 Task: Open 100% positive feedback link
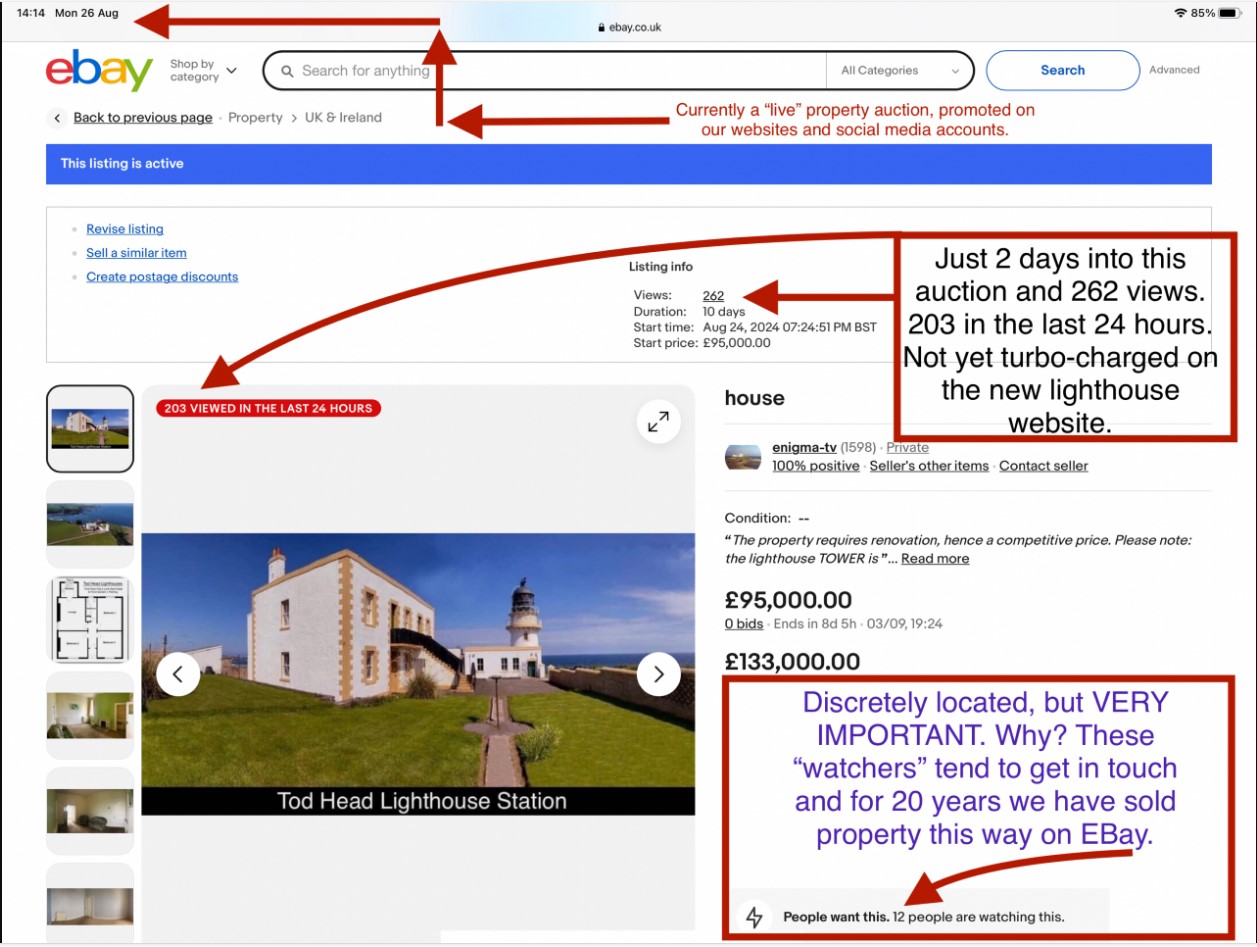(x=815, y=466)
